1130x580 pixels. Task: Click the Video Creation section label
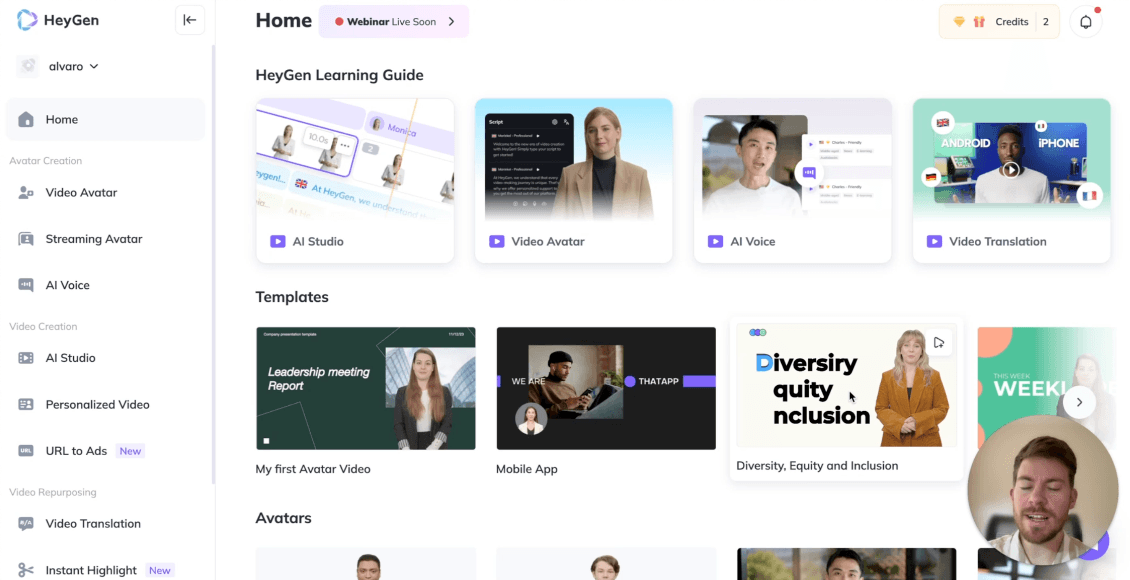pyautogui.click(x=43, y=326)
